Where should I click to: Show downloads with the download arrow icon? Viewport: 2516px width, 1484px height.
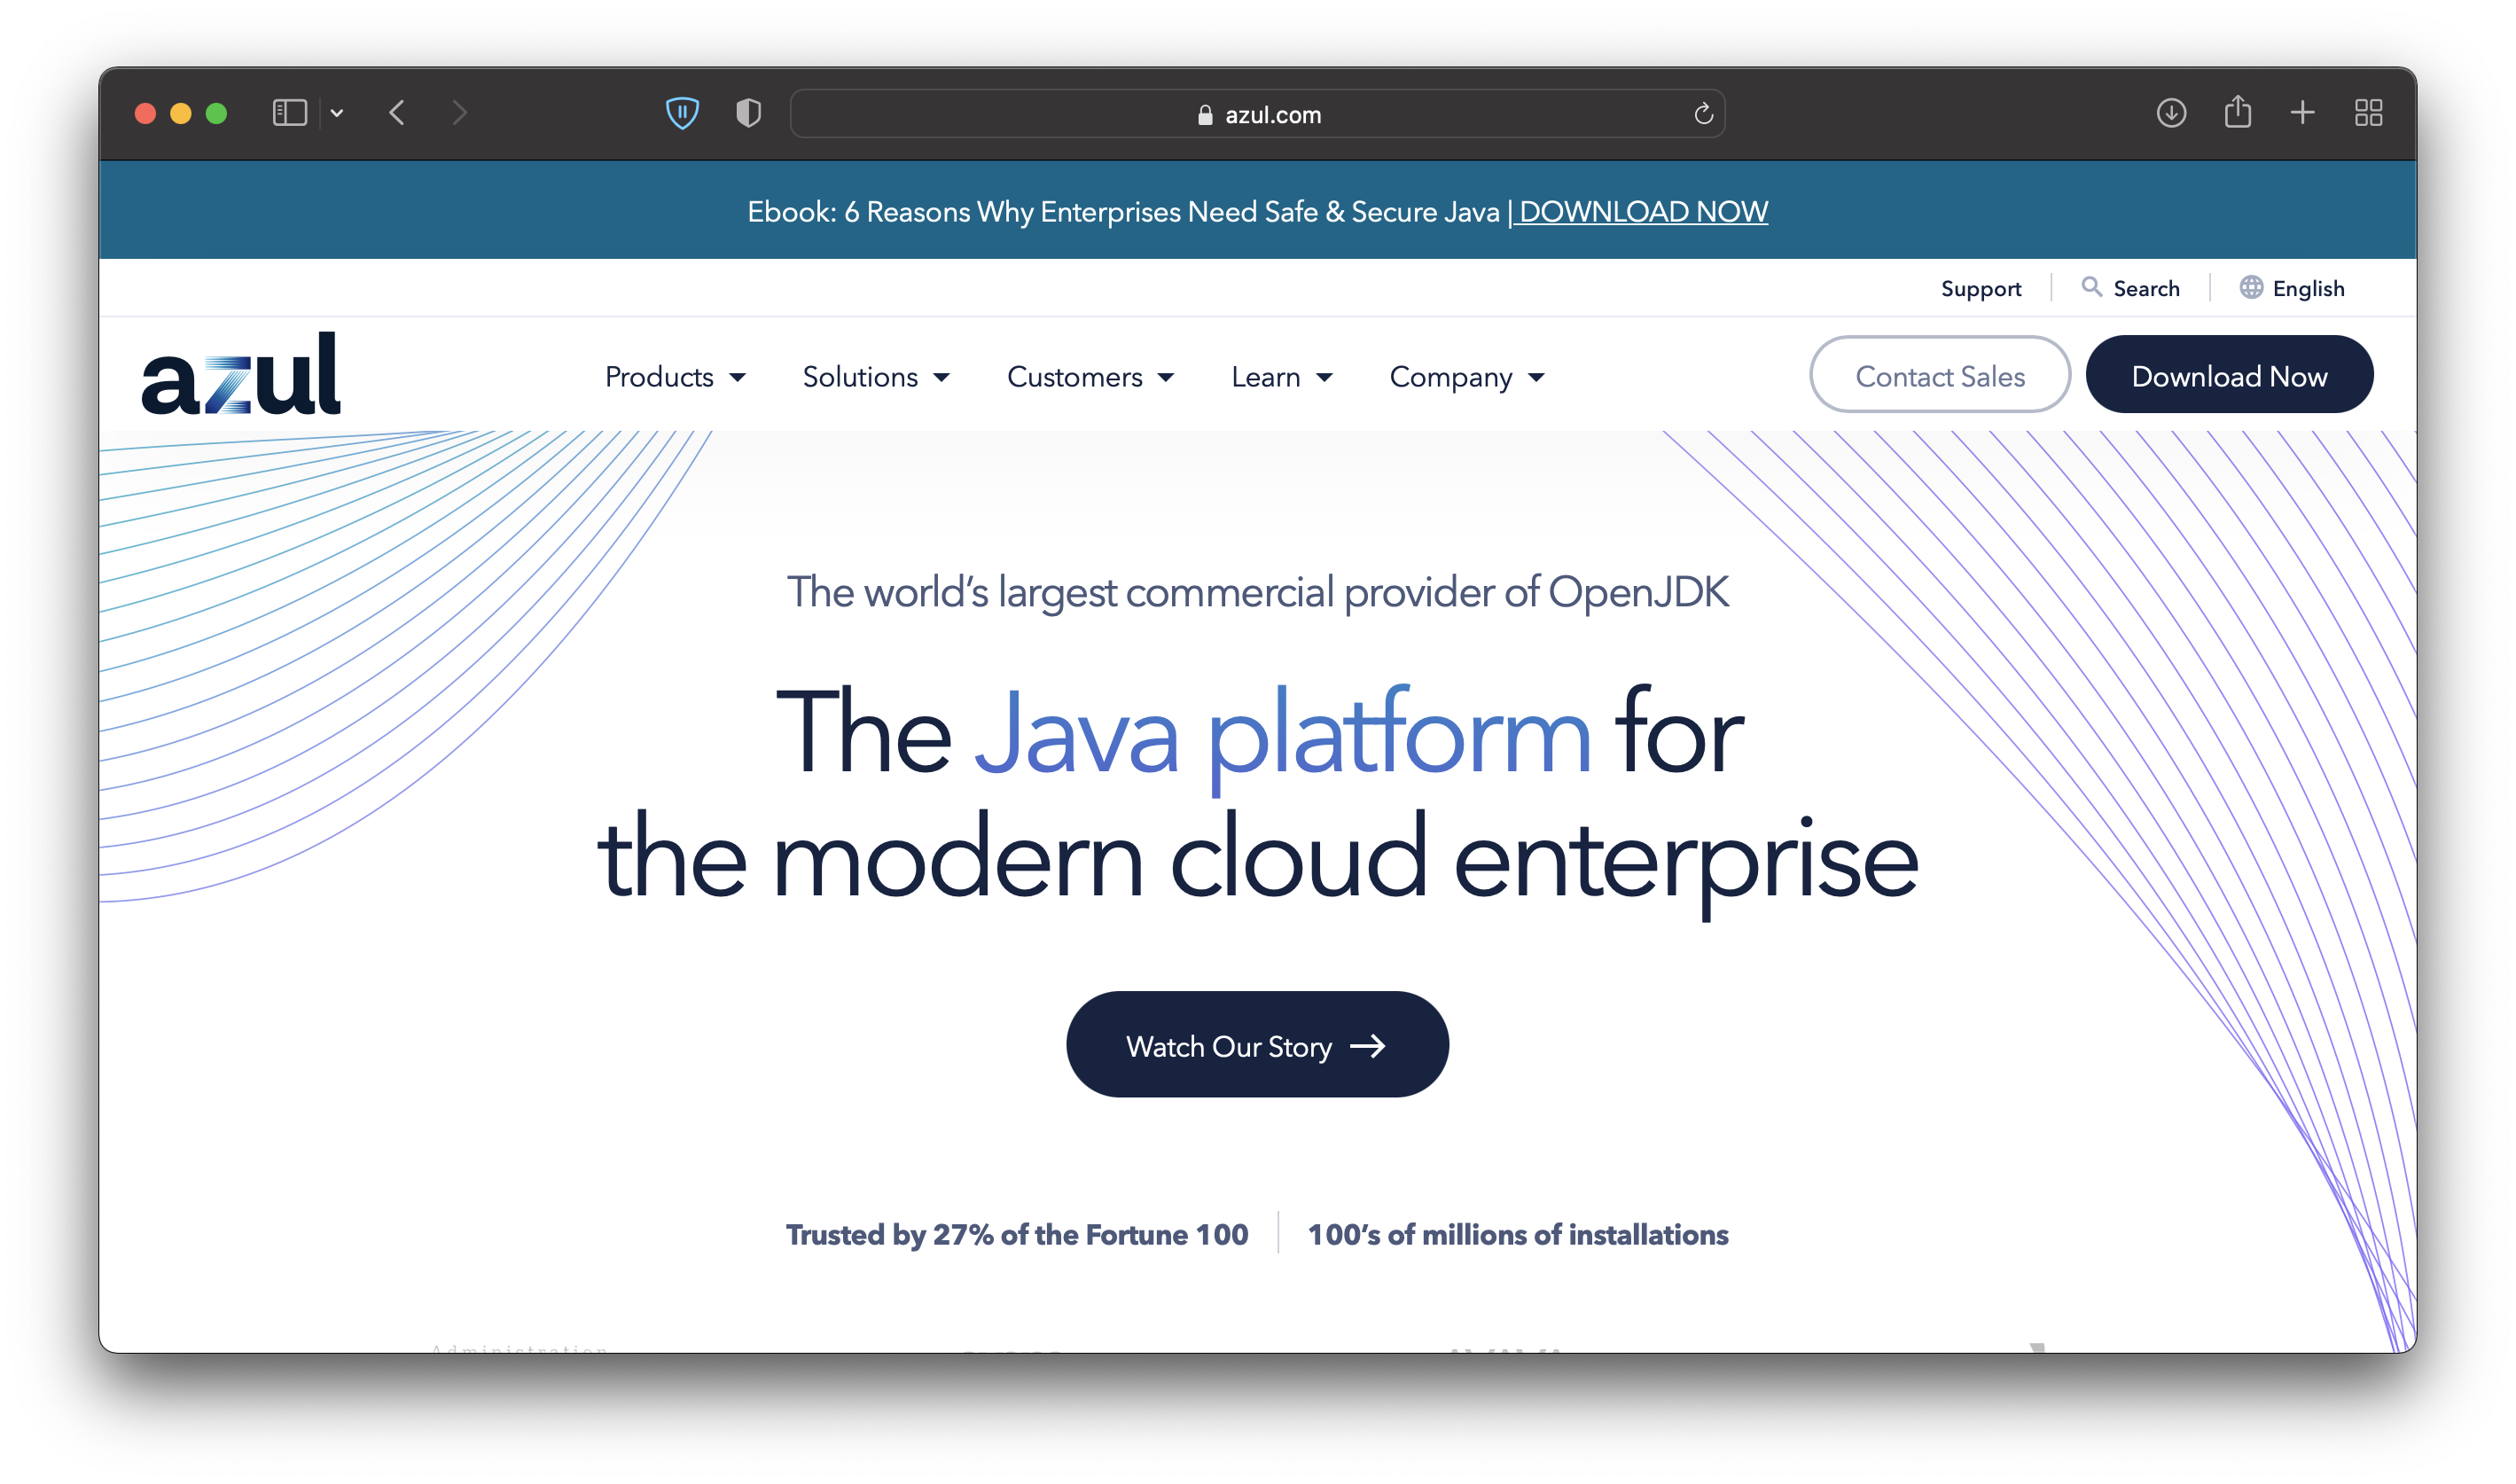pyautogui.click(x=2171, y=113)
